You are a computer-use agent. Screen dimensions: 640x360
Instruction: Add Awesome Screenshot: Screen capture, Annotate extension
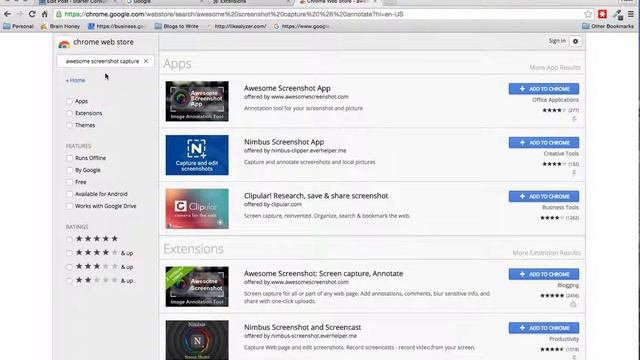tap(544, 274)
